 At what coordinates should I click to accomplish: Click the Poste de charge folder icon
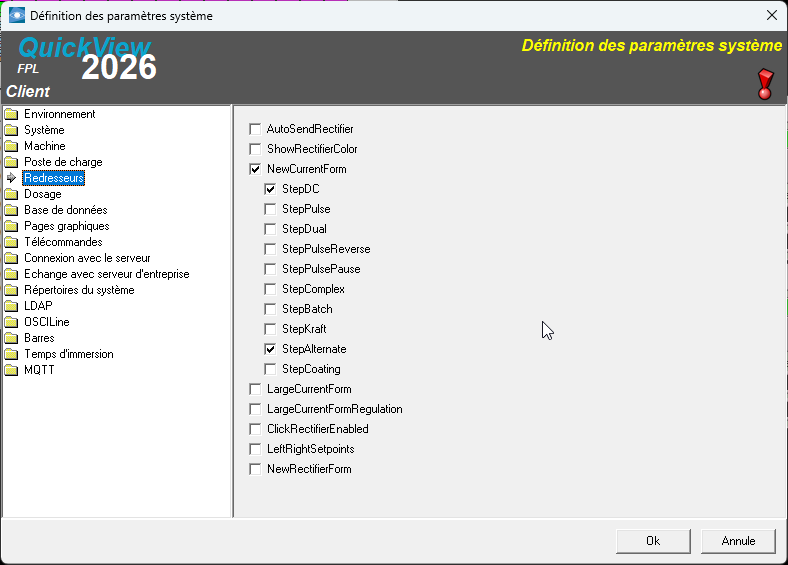click(11, 162)
